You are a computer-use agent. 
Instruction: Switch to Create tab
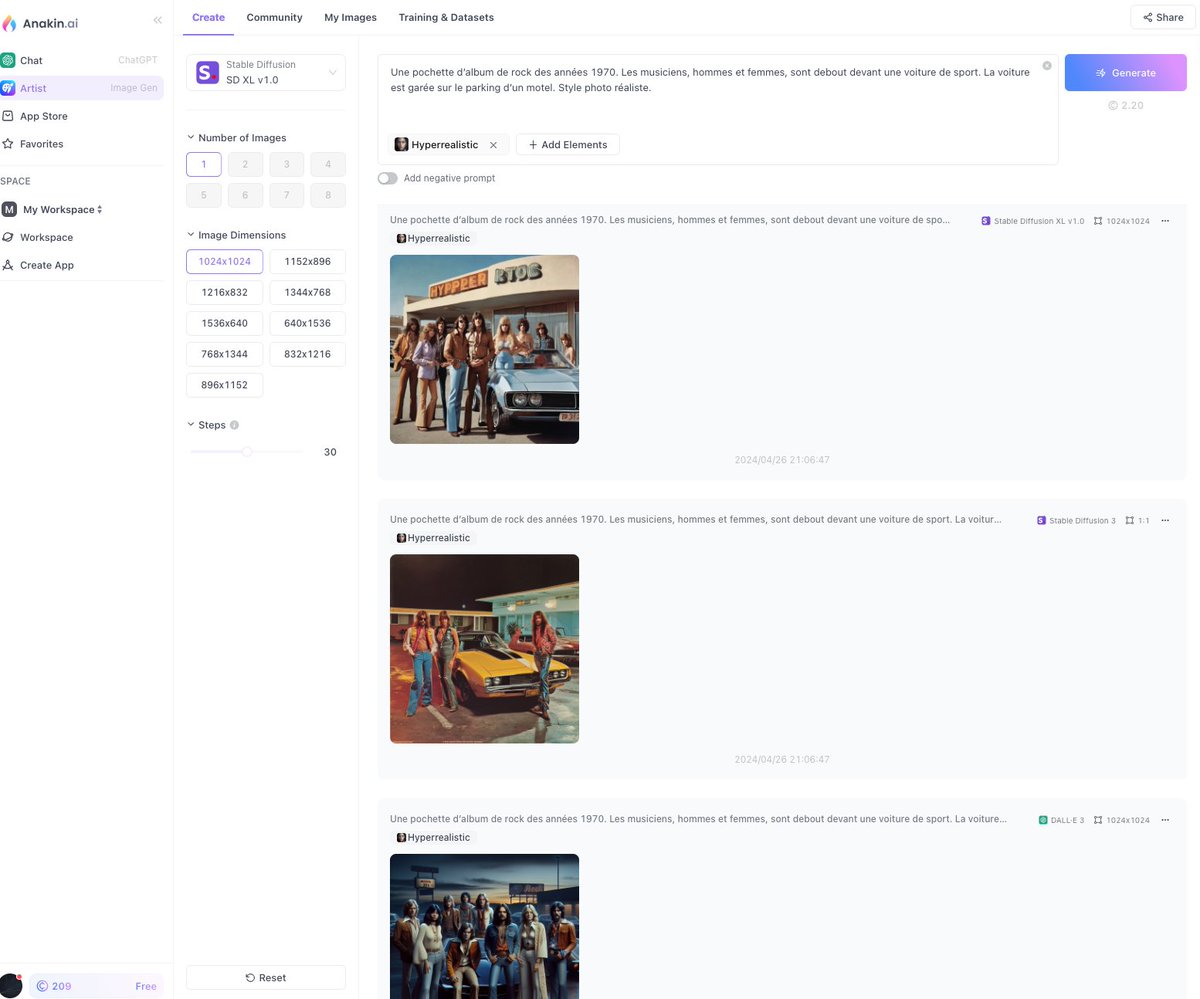tap(208, 17)
